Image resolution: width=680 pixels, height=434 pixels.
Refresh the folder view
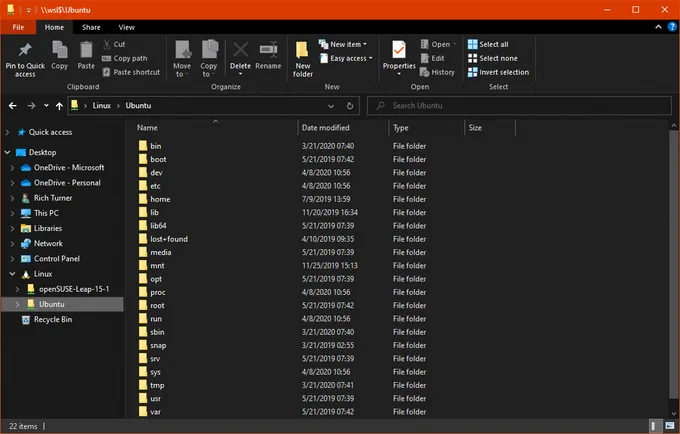point(350,106)
